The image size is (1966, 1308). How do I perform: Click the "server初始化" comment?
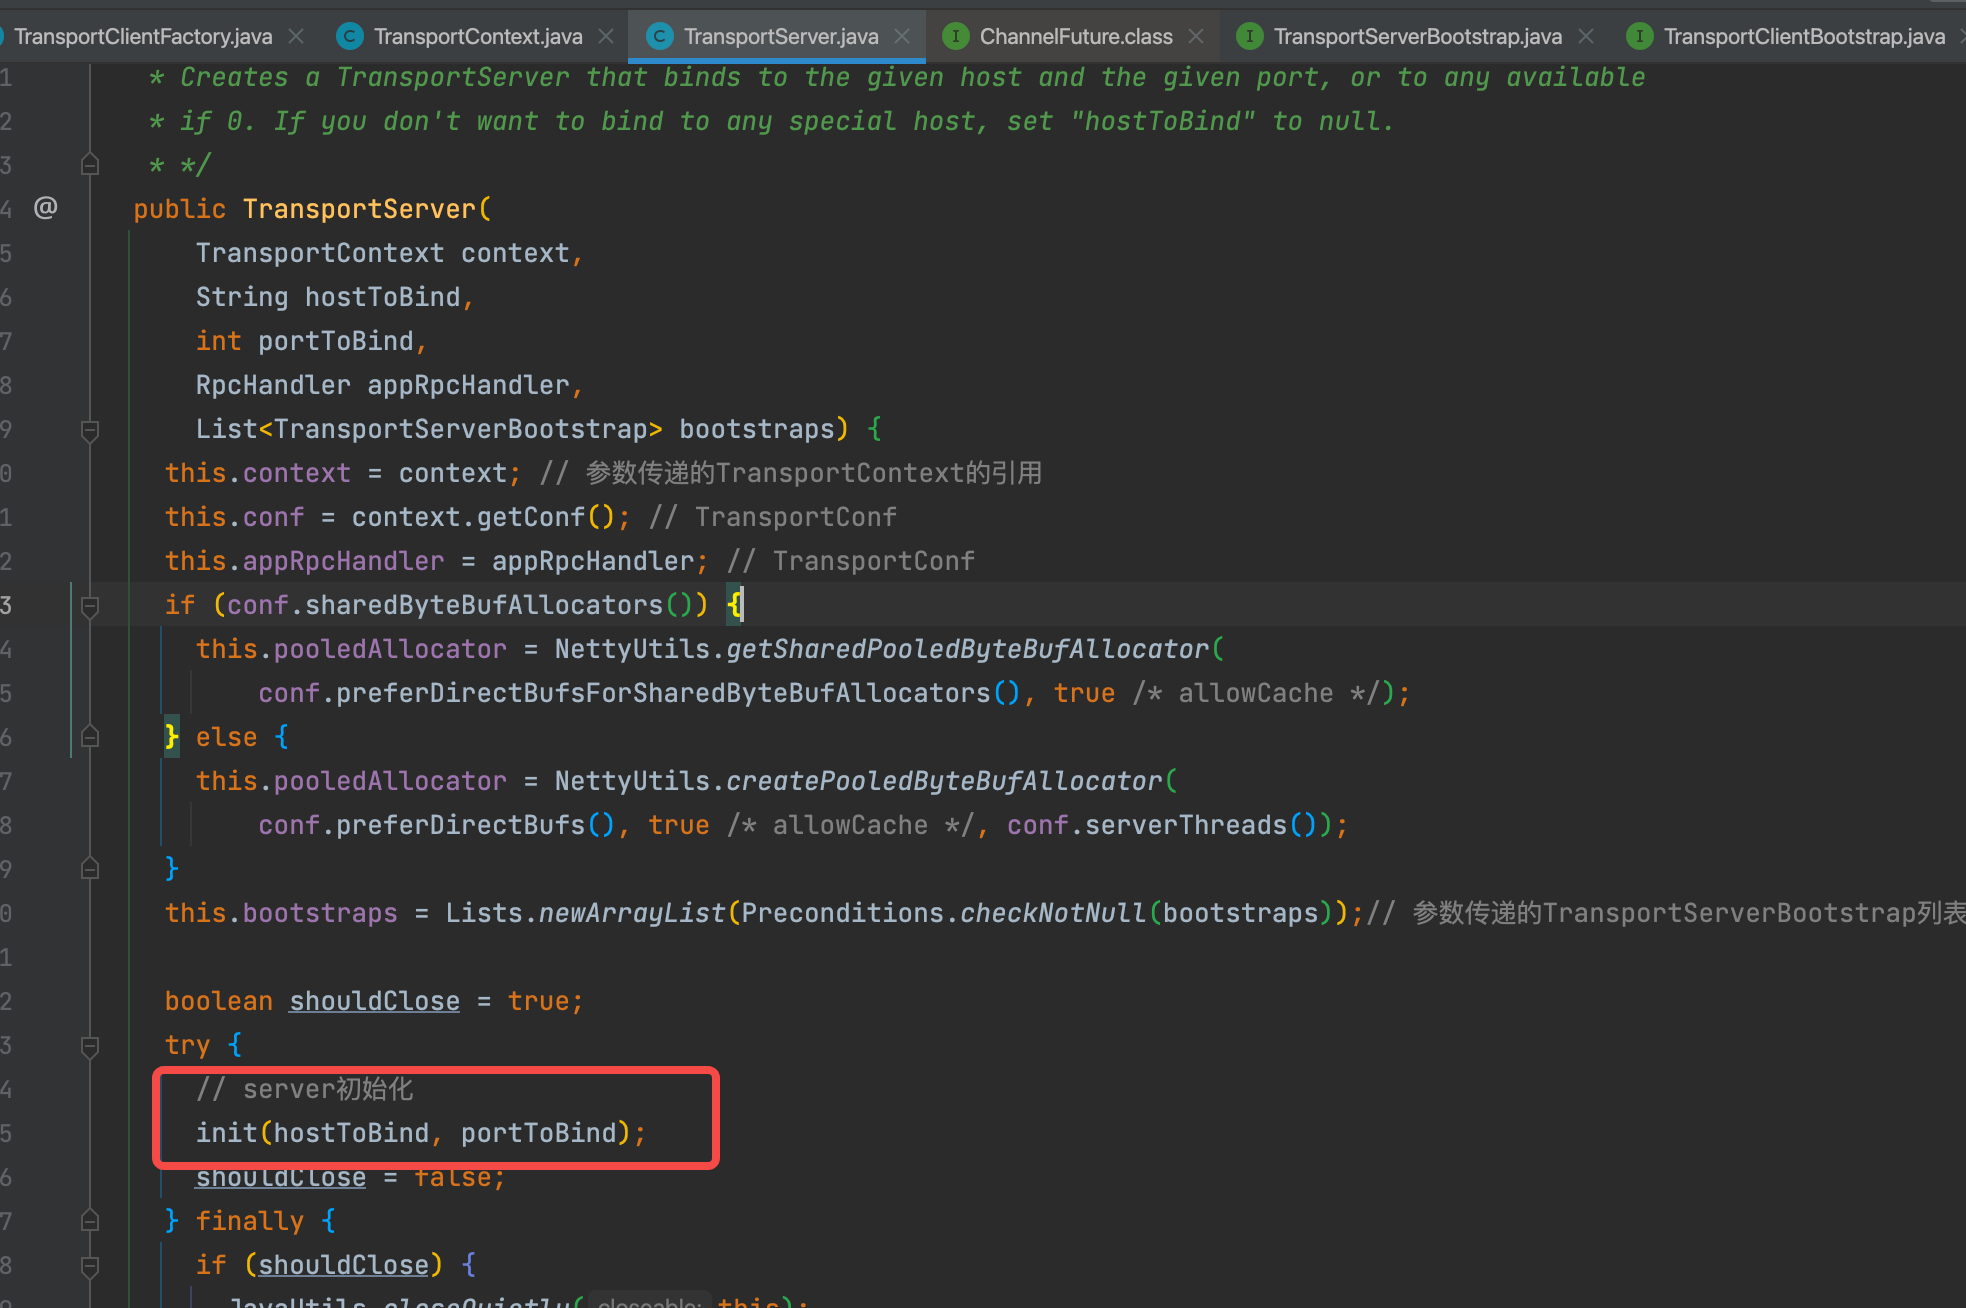(x=305, y=1089)
